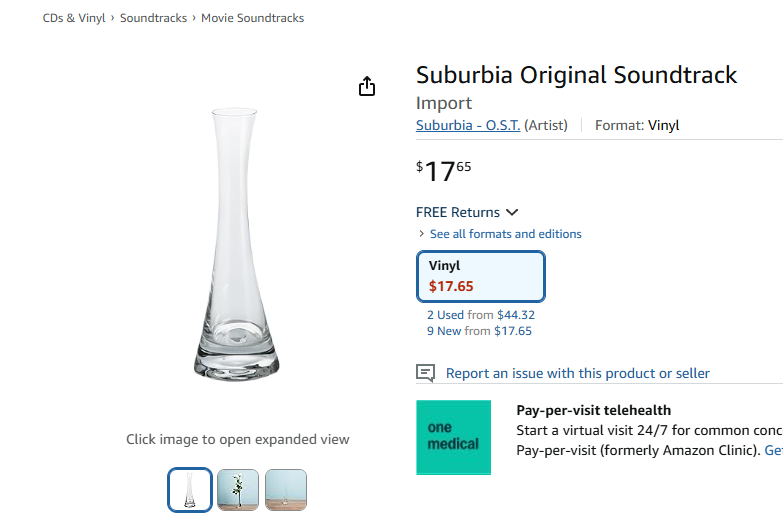The width and height of the screenshot is (783, 516).
Task: Select the third product thumbnail
Action: (x=286, y=490)
